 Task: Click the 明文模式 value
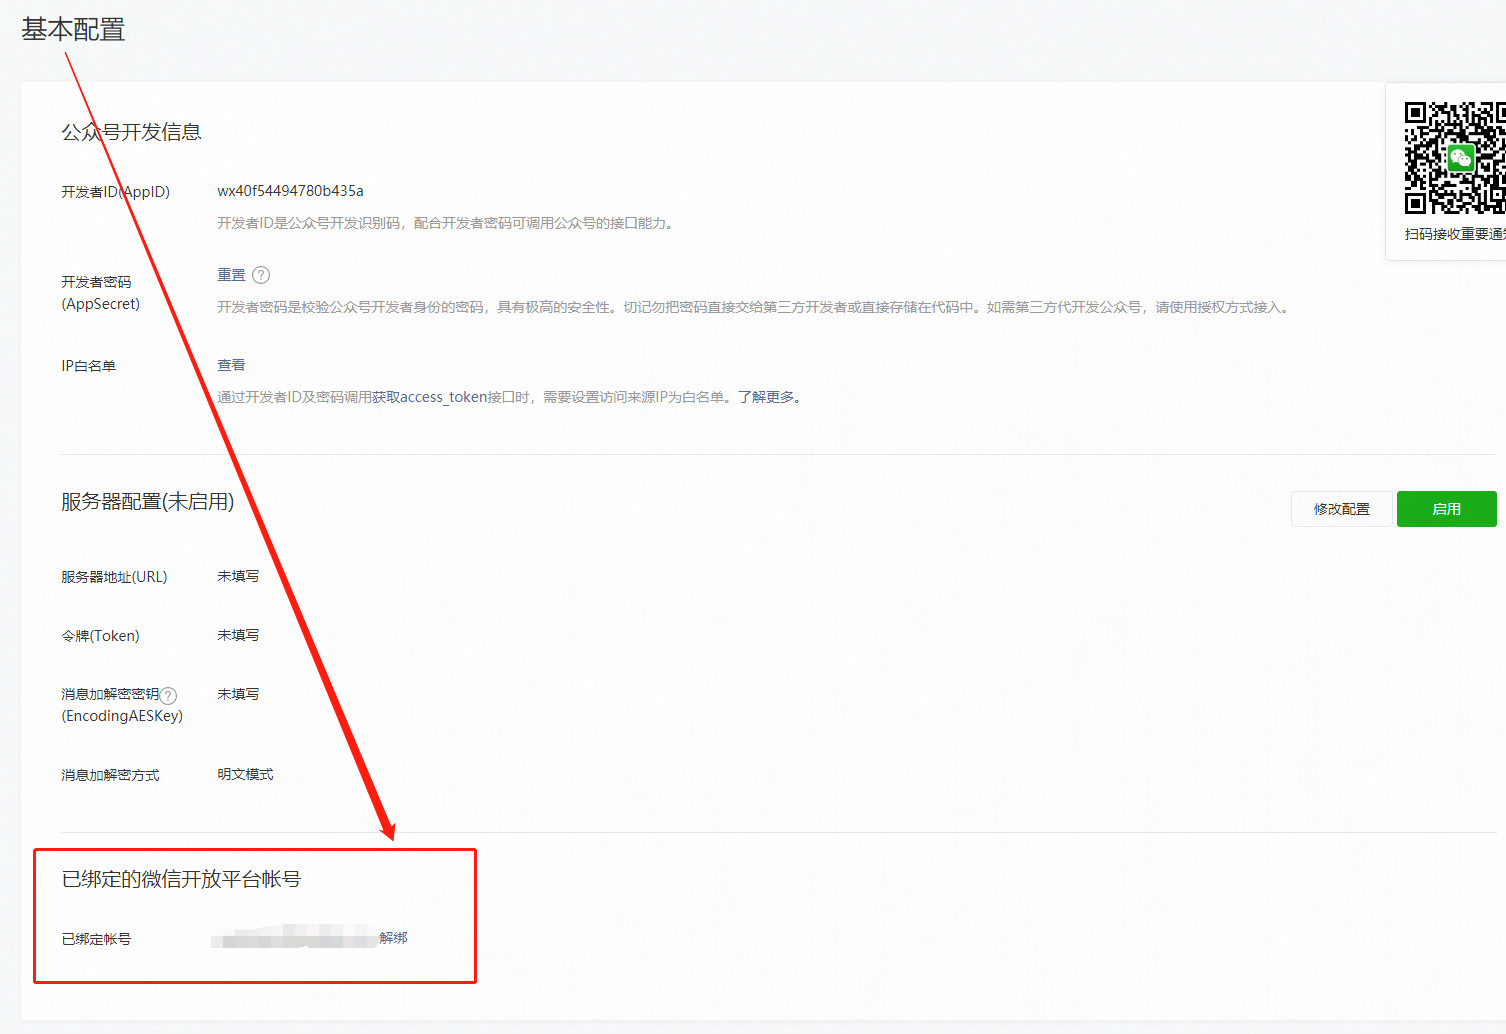click(x=245, y=774)
